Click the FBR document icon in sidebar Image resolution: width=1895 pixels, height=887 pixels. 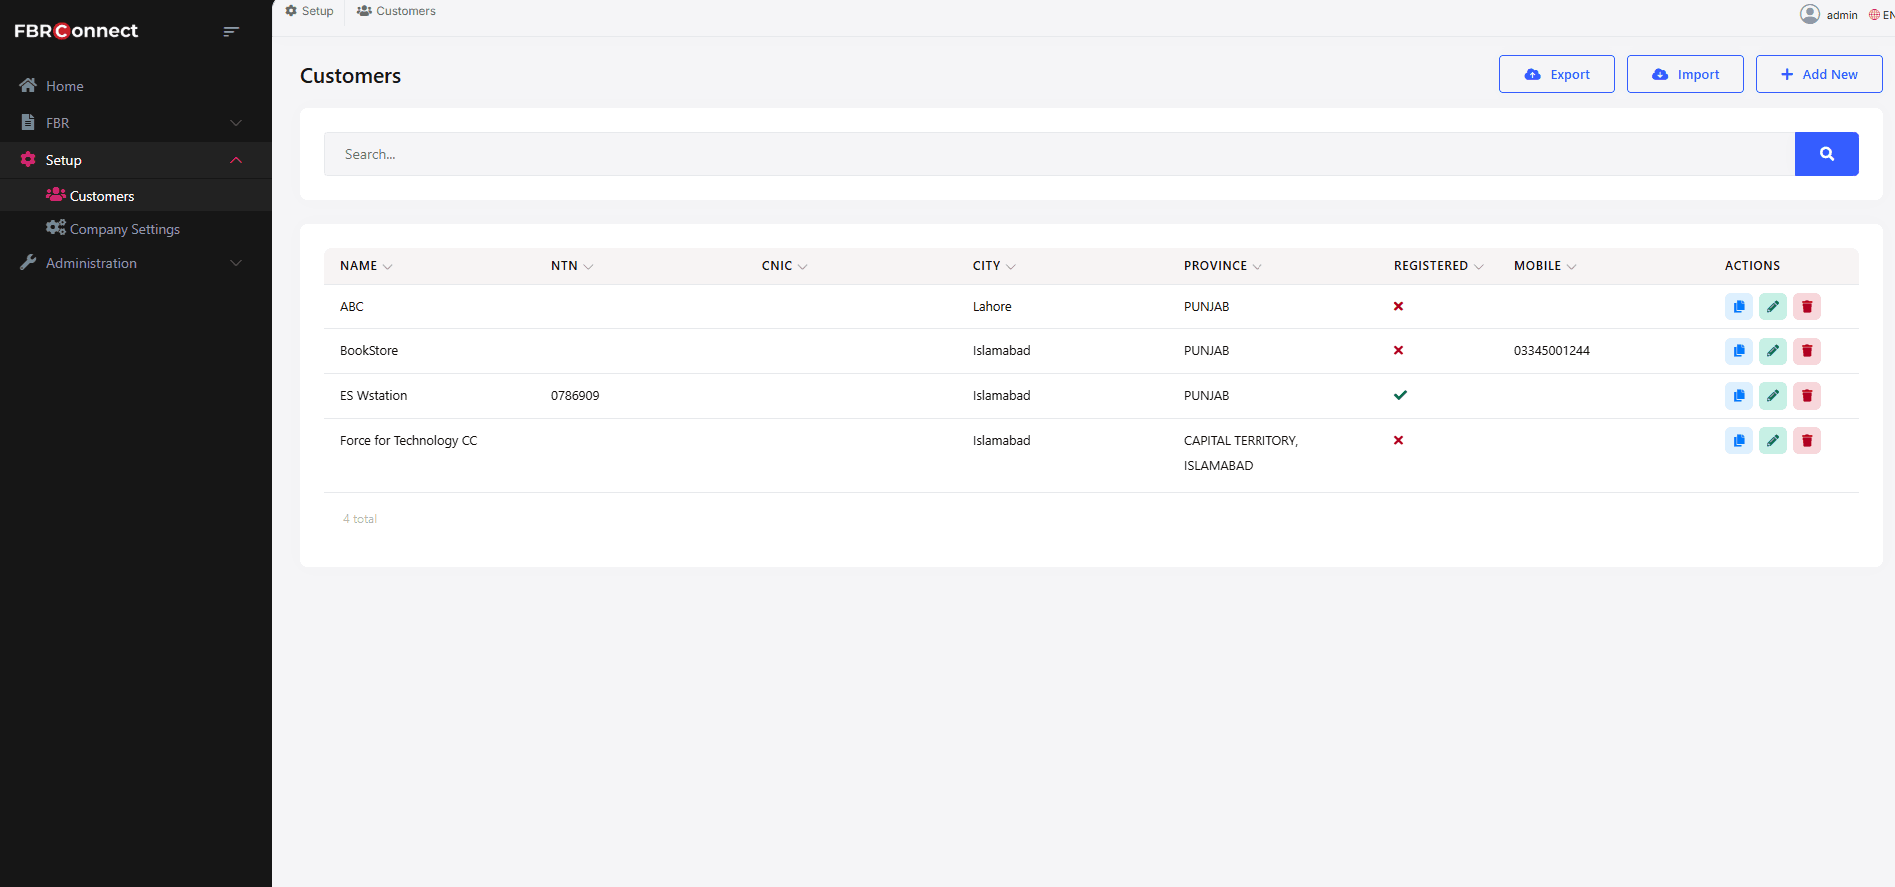click(x=28, y=122)
